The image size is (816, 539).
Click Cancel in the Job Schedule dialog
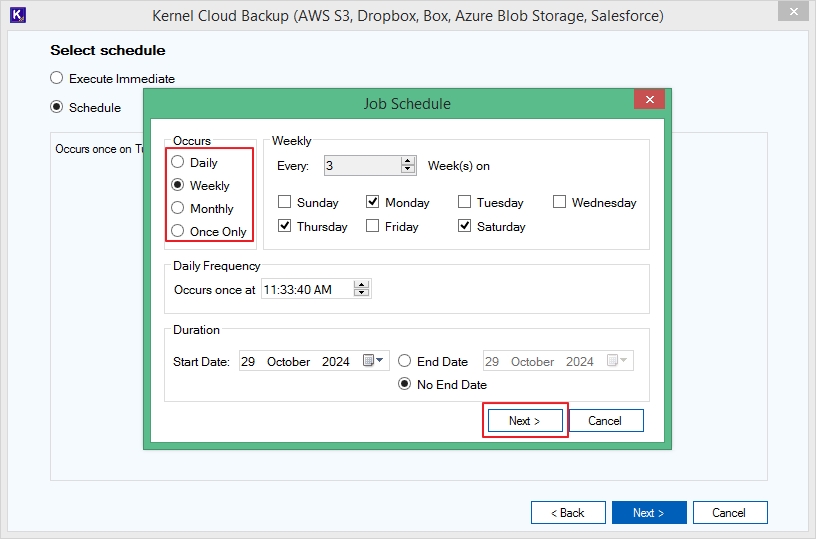606,420
